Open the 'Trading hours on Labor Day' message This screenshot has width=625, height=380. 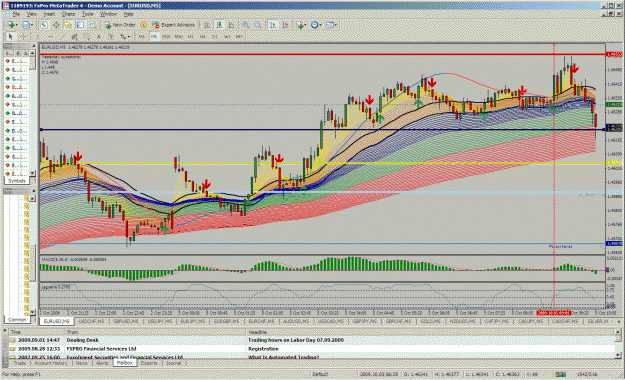coord(312,340)
